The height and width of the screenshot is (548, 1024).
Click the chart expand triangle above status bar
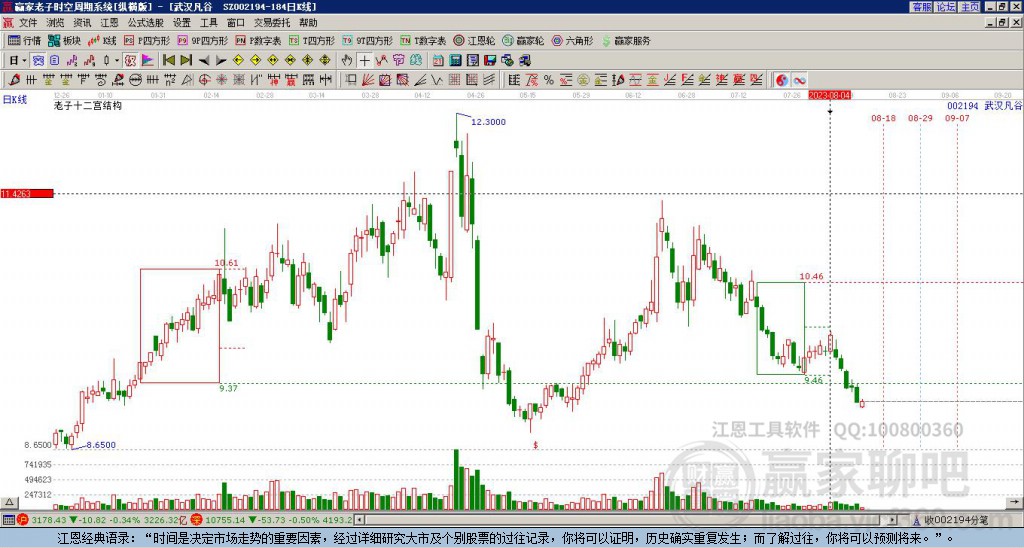click(8, 502)
